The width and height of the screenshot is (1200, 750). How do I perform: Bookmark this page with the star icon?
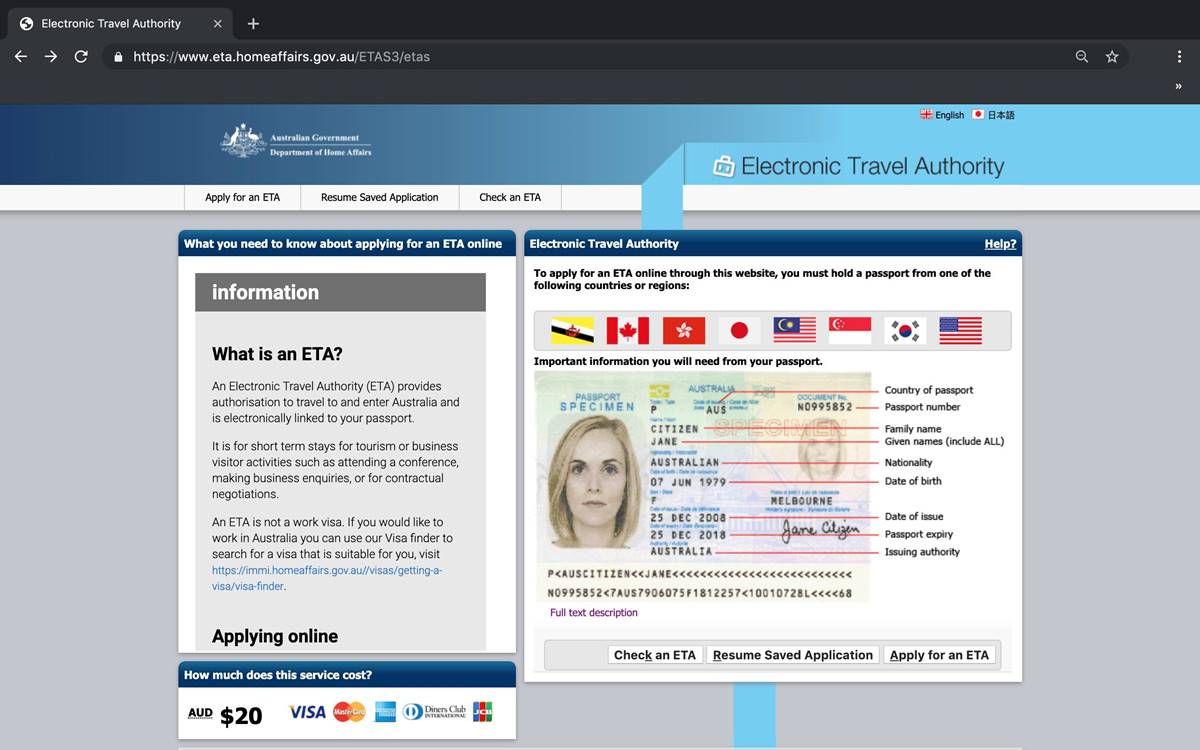pos(1112,57)
